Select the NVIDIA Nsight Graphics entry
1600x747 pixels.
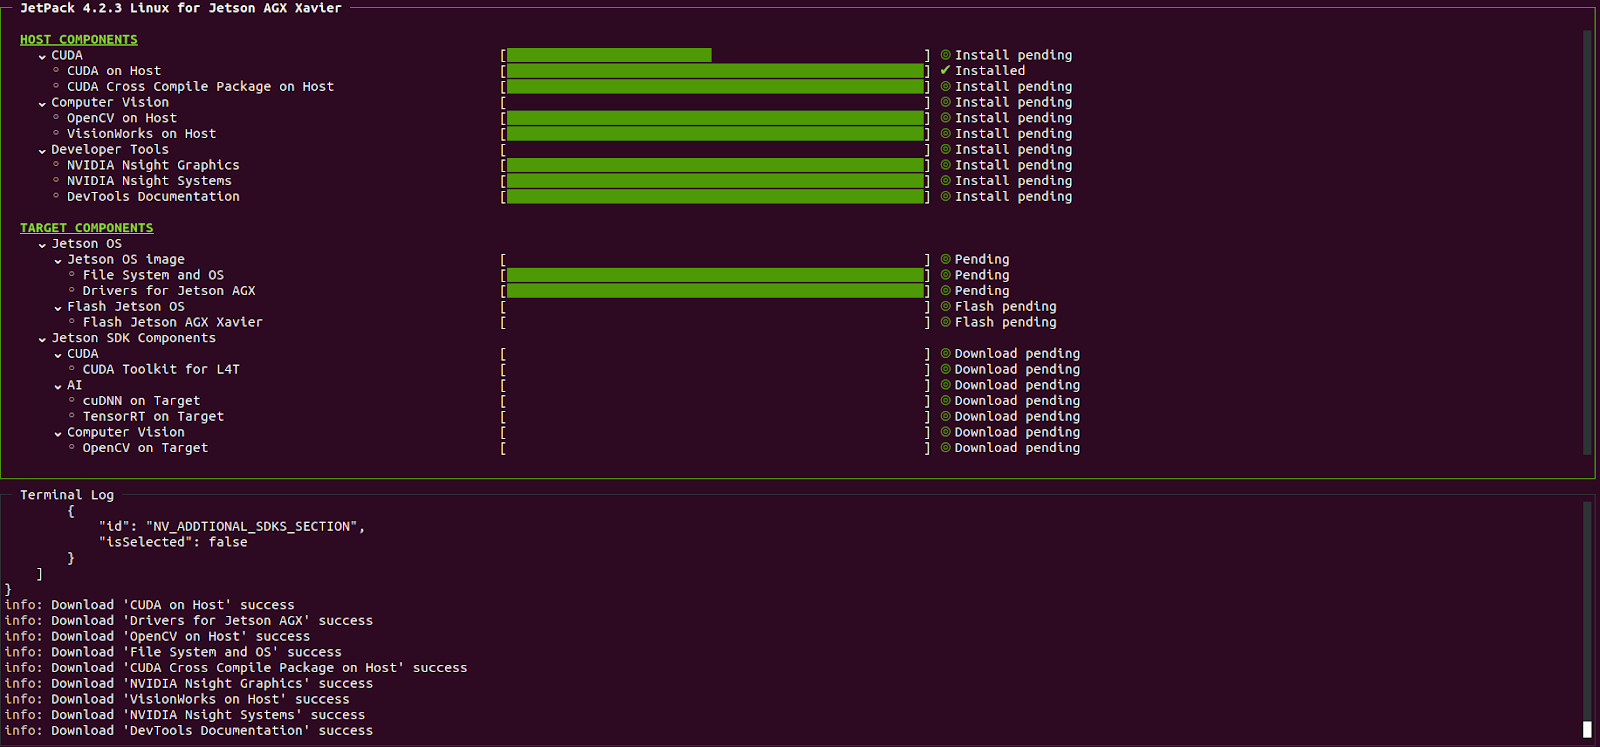click(x=153, y=165)
